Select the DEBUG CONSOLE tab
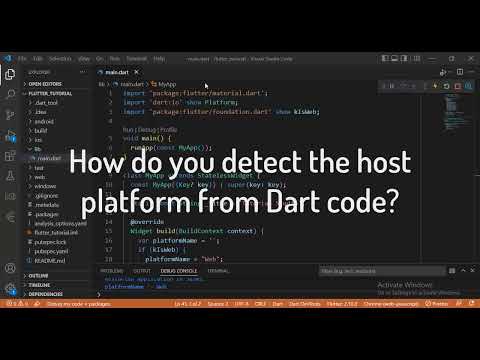480x360 pixels. pos(179,271)
